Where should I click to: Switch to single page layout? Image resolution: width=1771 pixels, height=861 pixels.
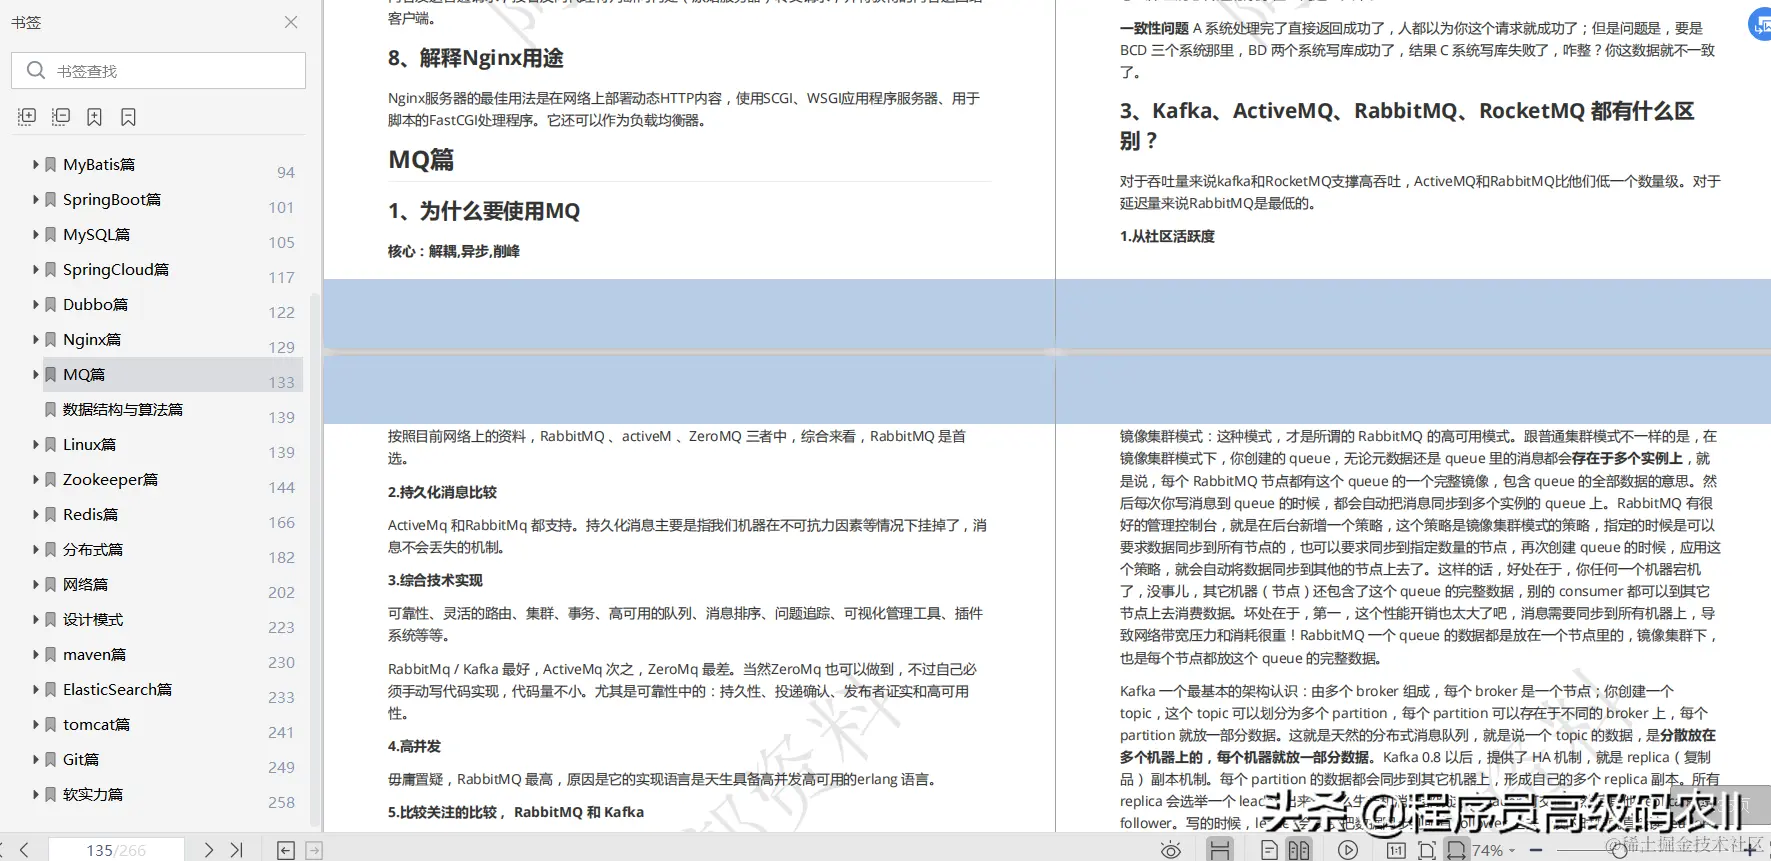click(x=1269, y=850)
